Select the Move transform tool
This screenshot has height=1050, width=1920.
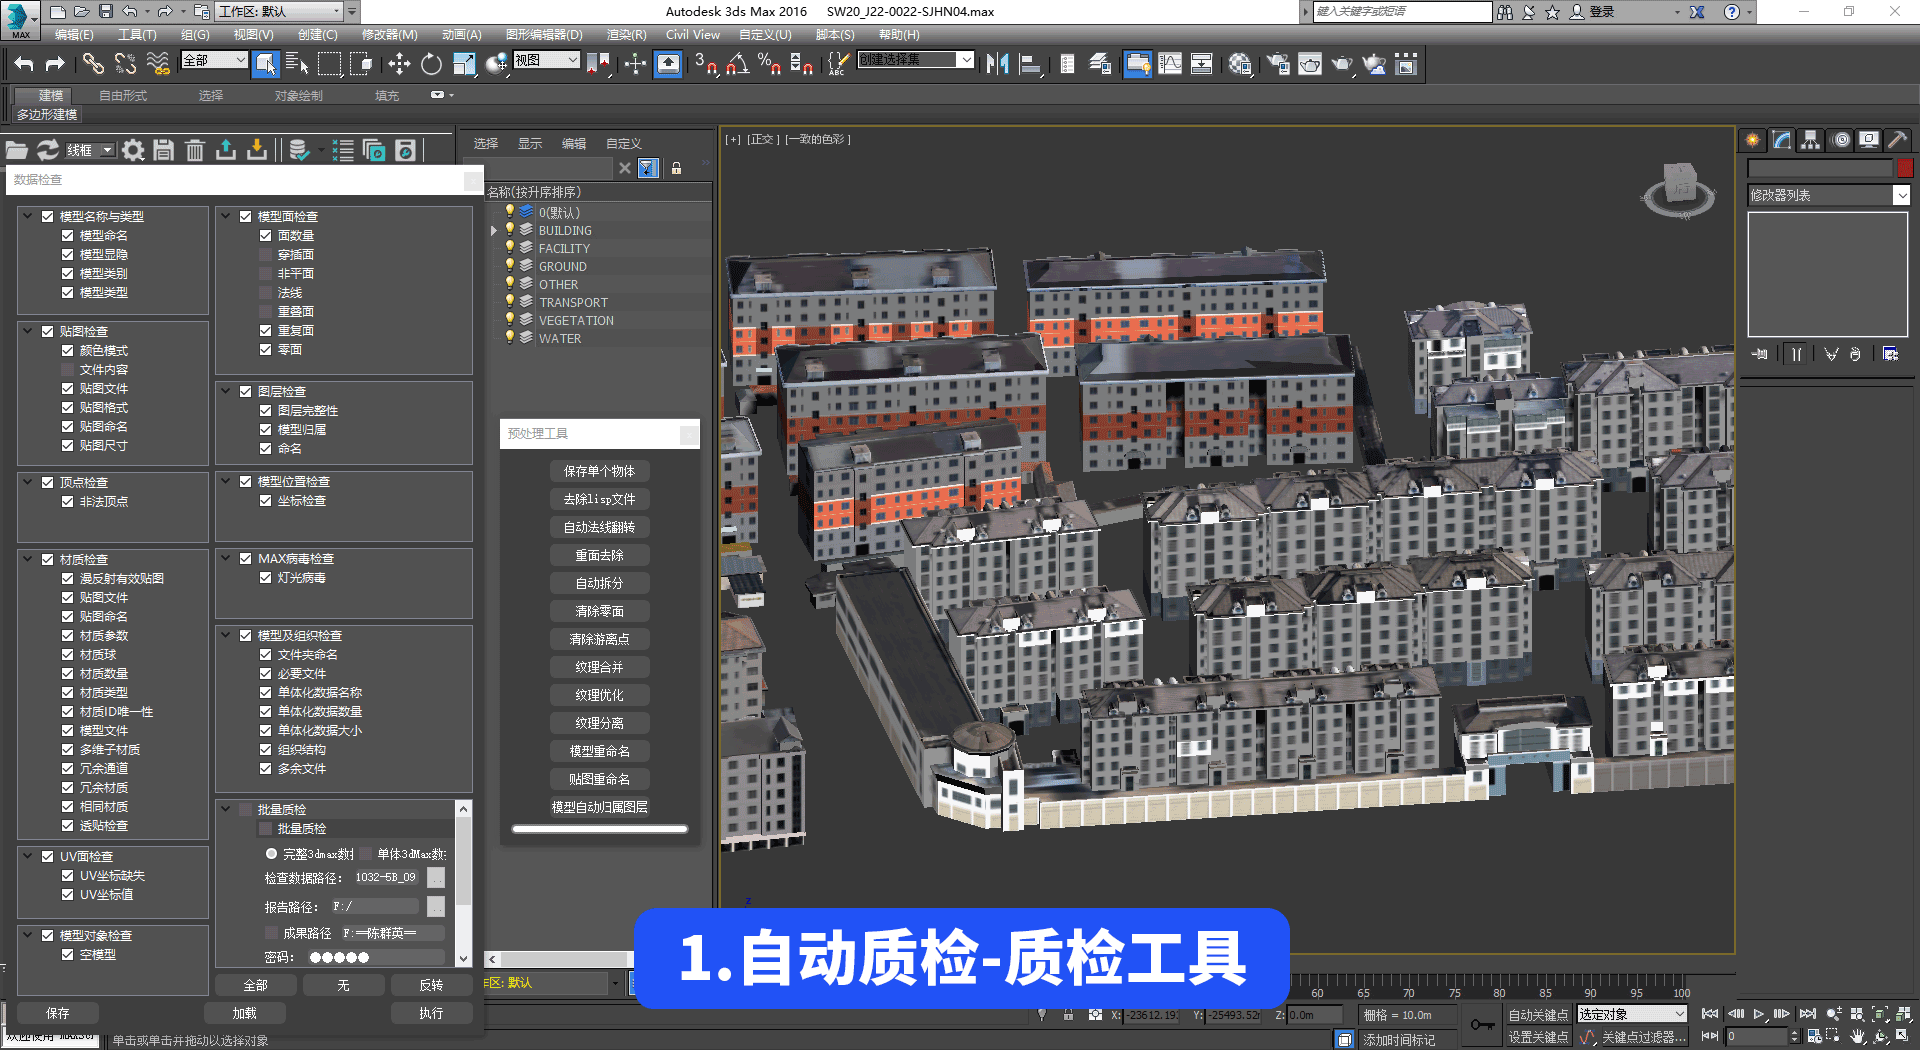coord(399,65)
